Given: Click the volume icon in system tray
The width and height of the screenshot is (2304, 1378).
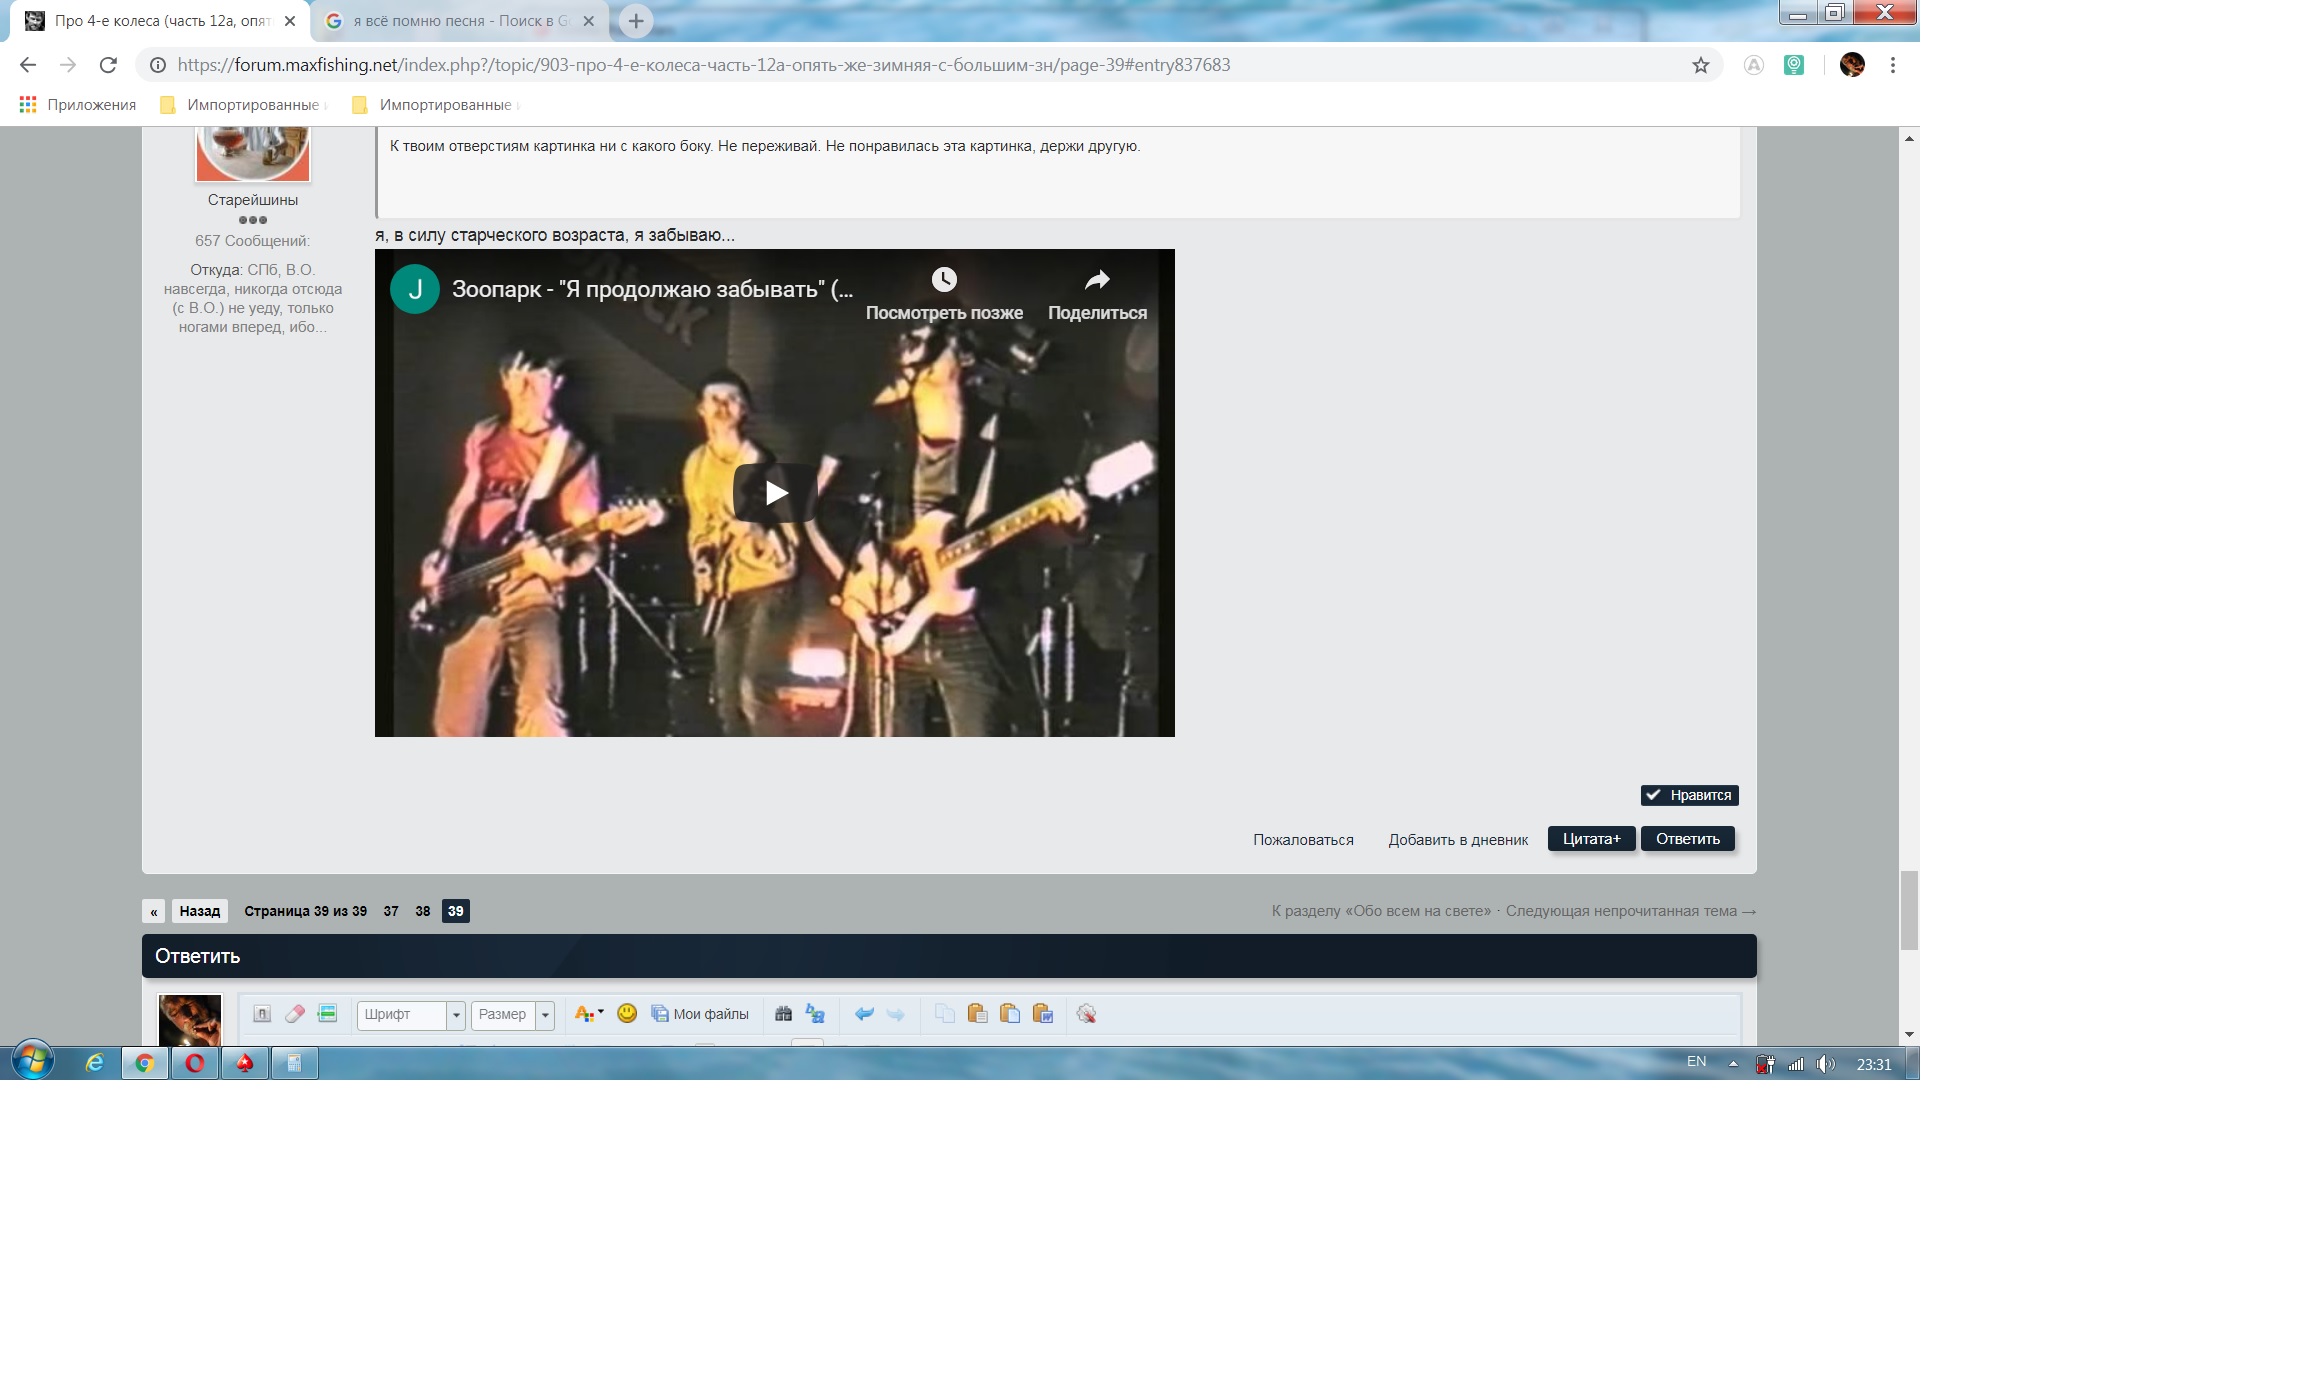Looking at the screenshot, I should [x=1826, y=1064].
